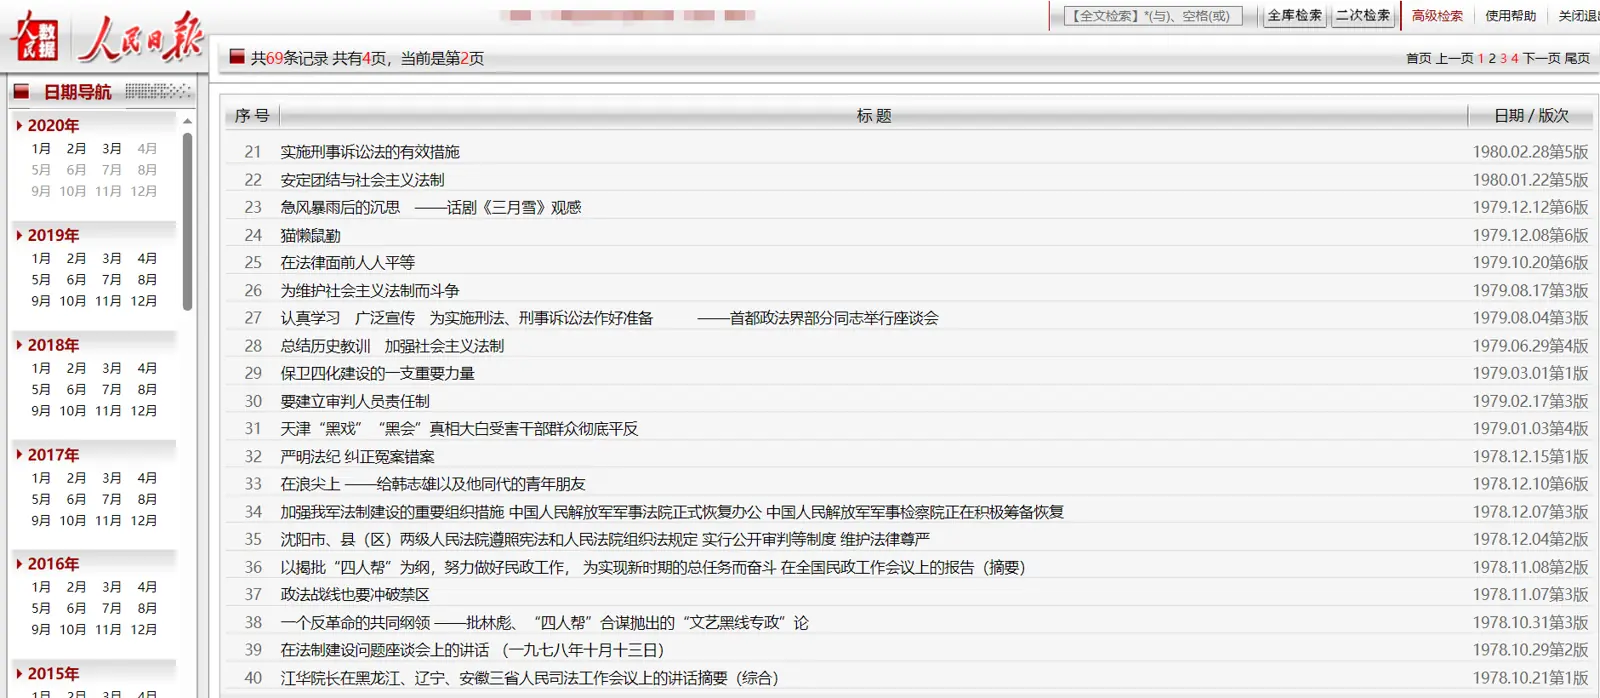The image size is (1600, 698).
Task: Expand the 2016年 year arrow
Action: coord(19,564)
